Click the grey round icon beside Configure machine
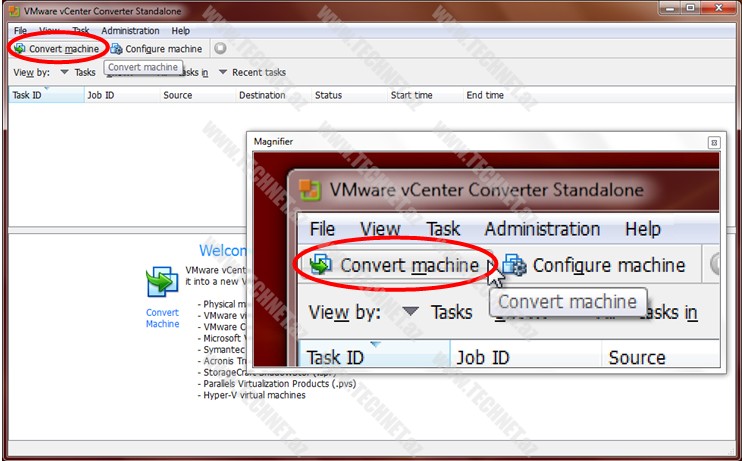The image size is (742, 461). click(220, 49)
